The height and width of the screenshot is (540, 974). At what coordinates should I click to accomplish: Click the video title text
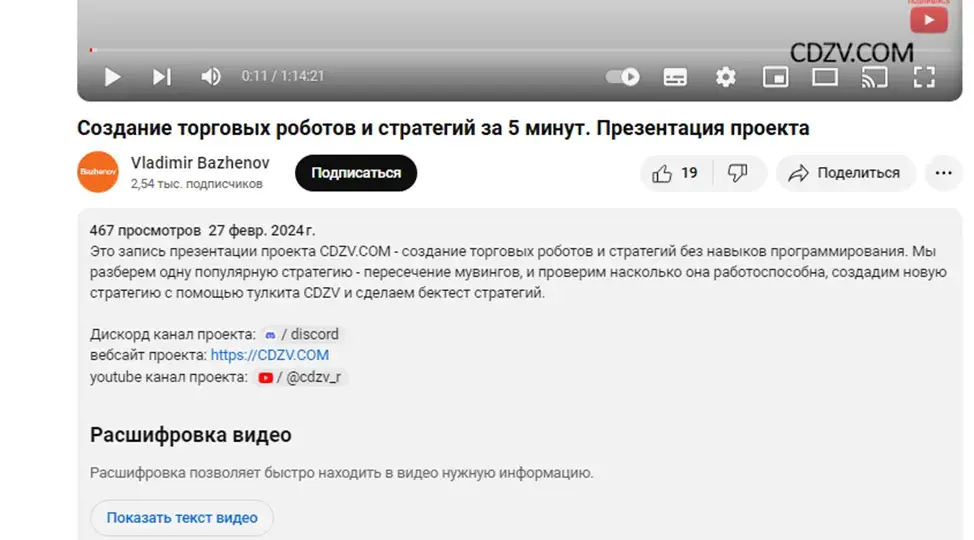click(443, 128)
